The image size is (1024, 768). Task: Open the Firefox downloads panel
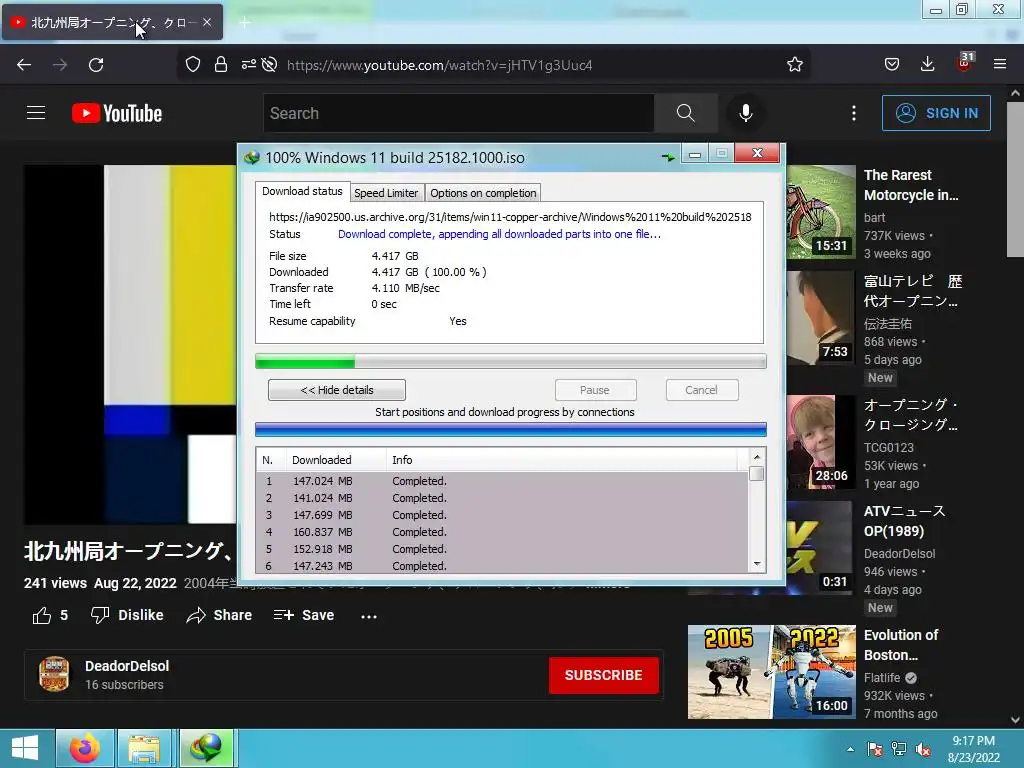tap(927, 65)
